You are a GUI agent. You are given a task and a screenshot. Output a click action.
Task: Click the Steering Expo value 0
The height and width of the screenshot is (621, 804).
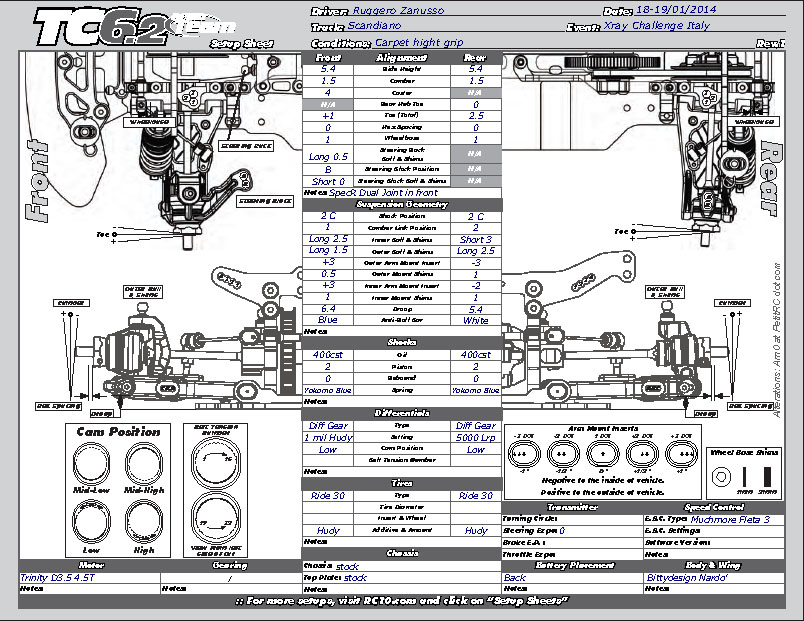point(562,531)
